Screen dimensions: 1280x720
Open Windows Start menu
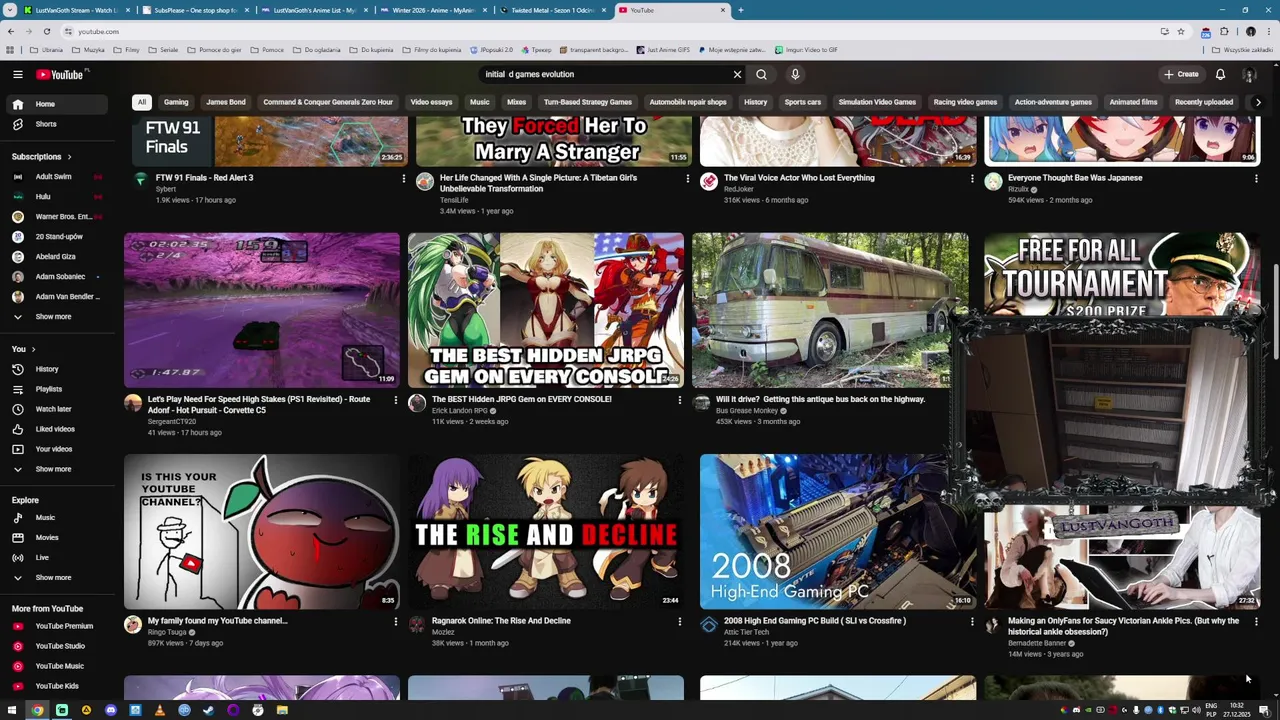pos(13,710)
